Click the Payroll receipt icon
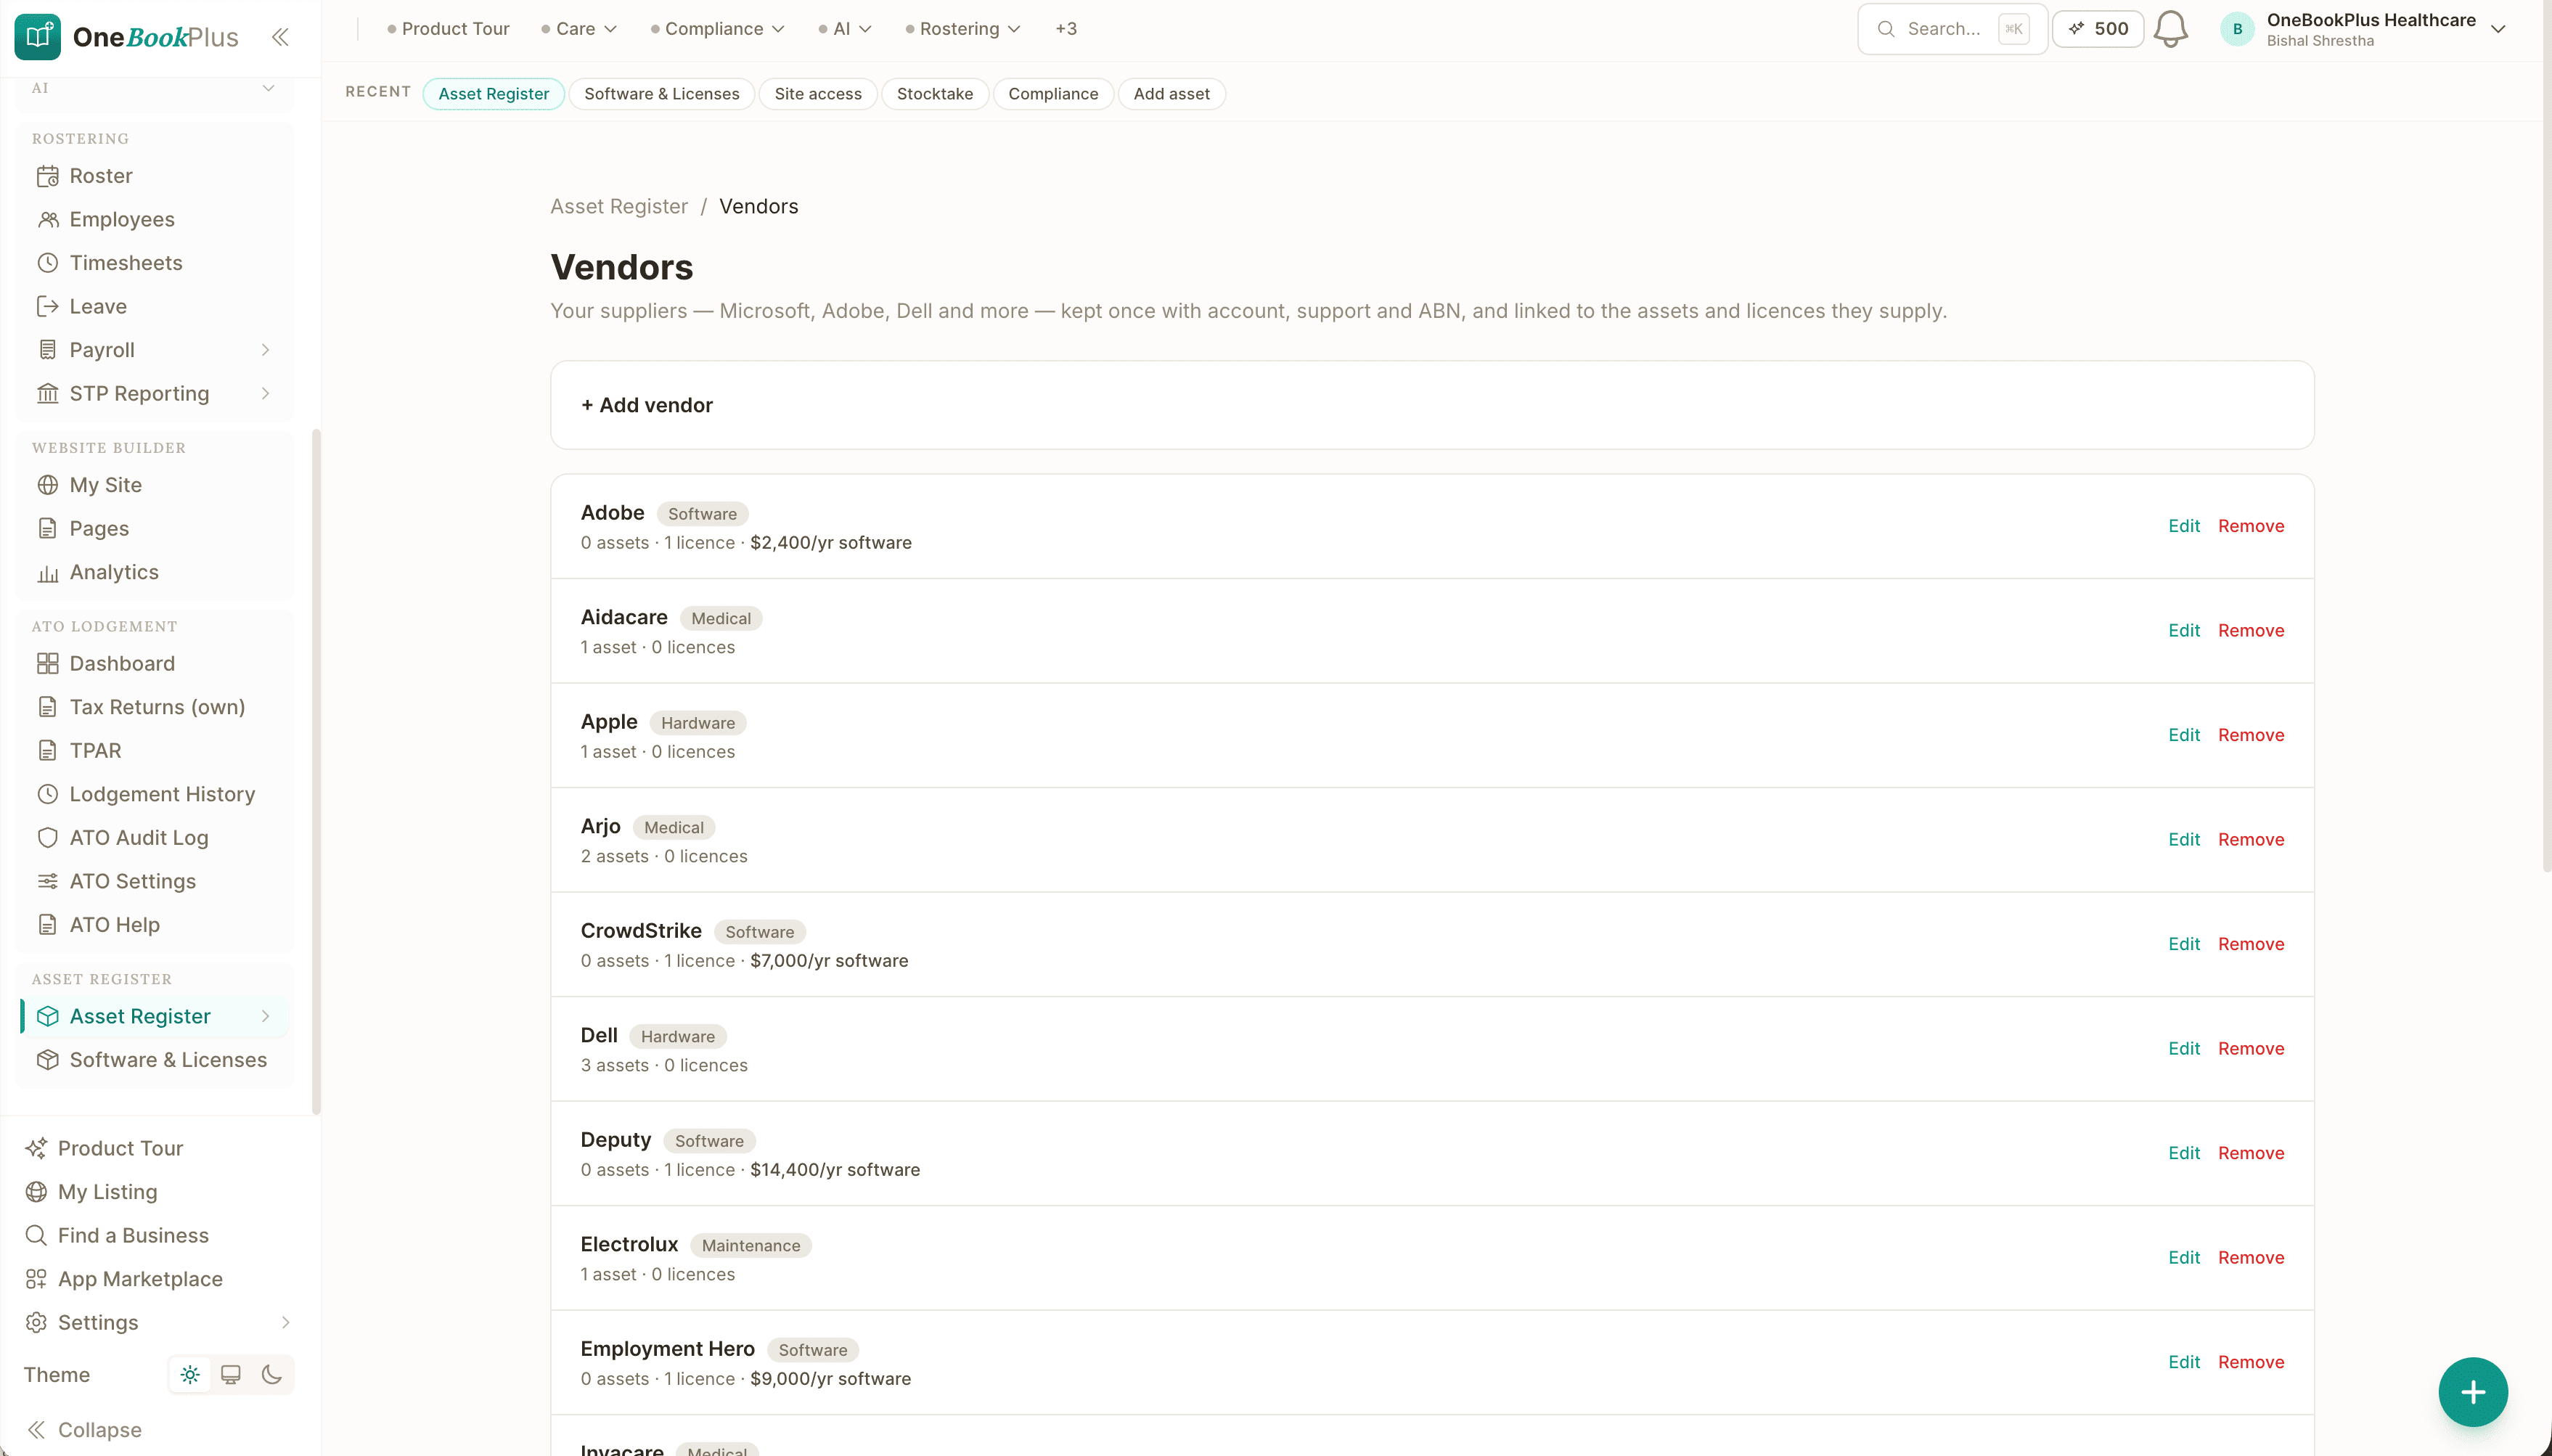This screenshot has height=1456, width=2552. tap(47, 350)
